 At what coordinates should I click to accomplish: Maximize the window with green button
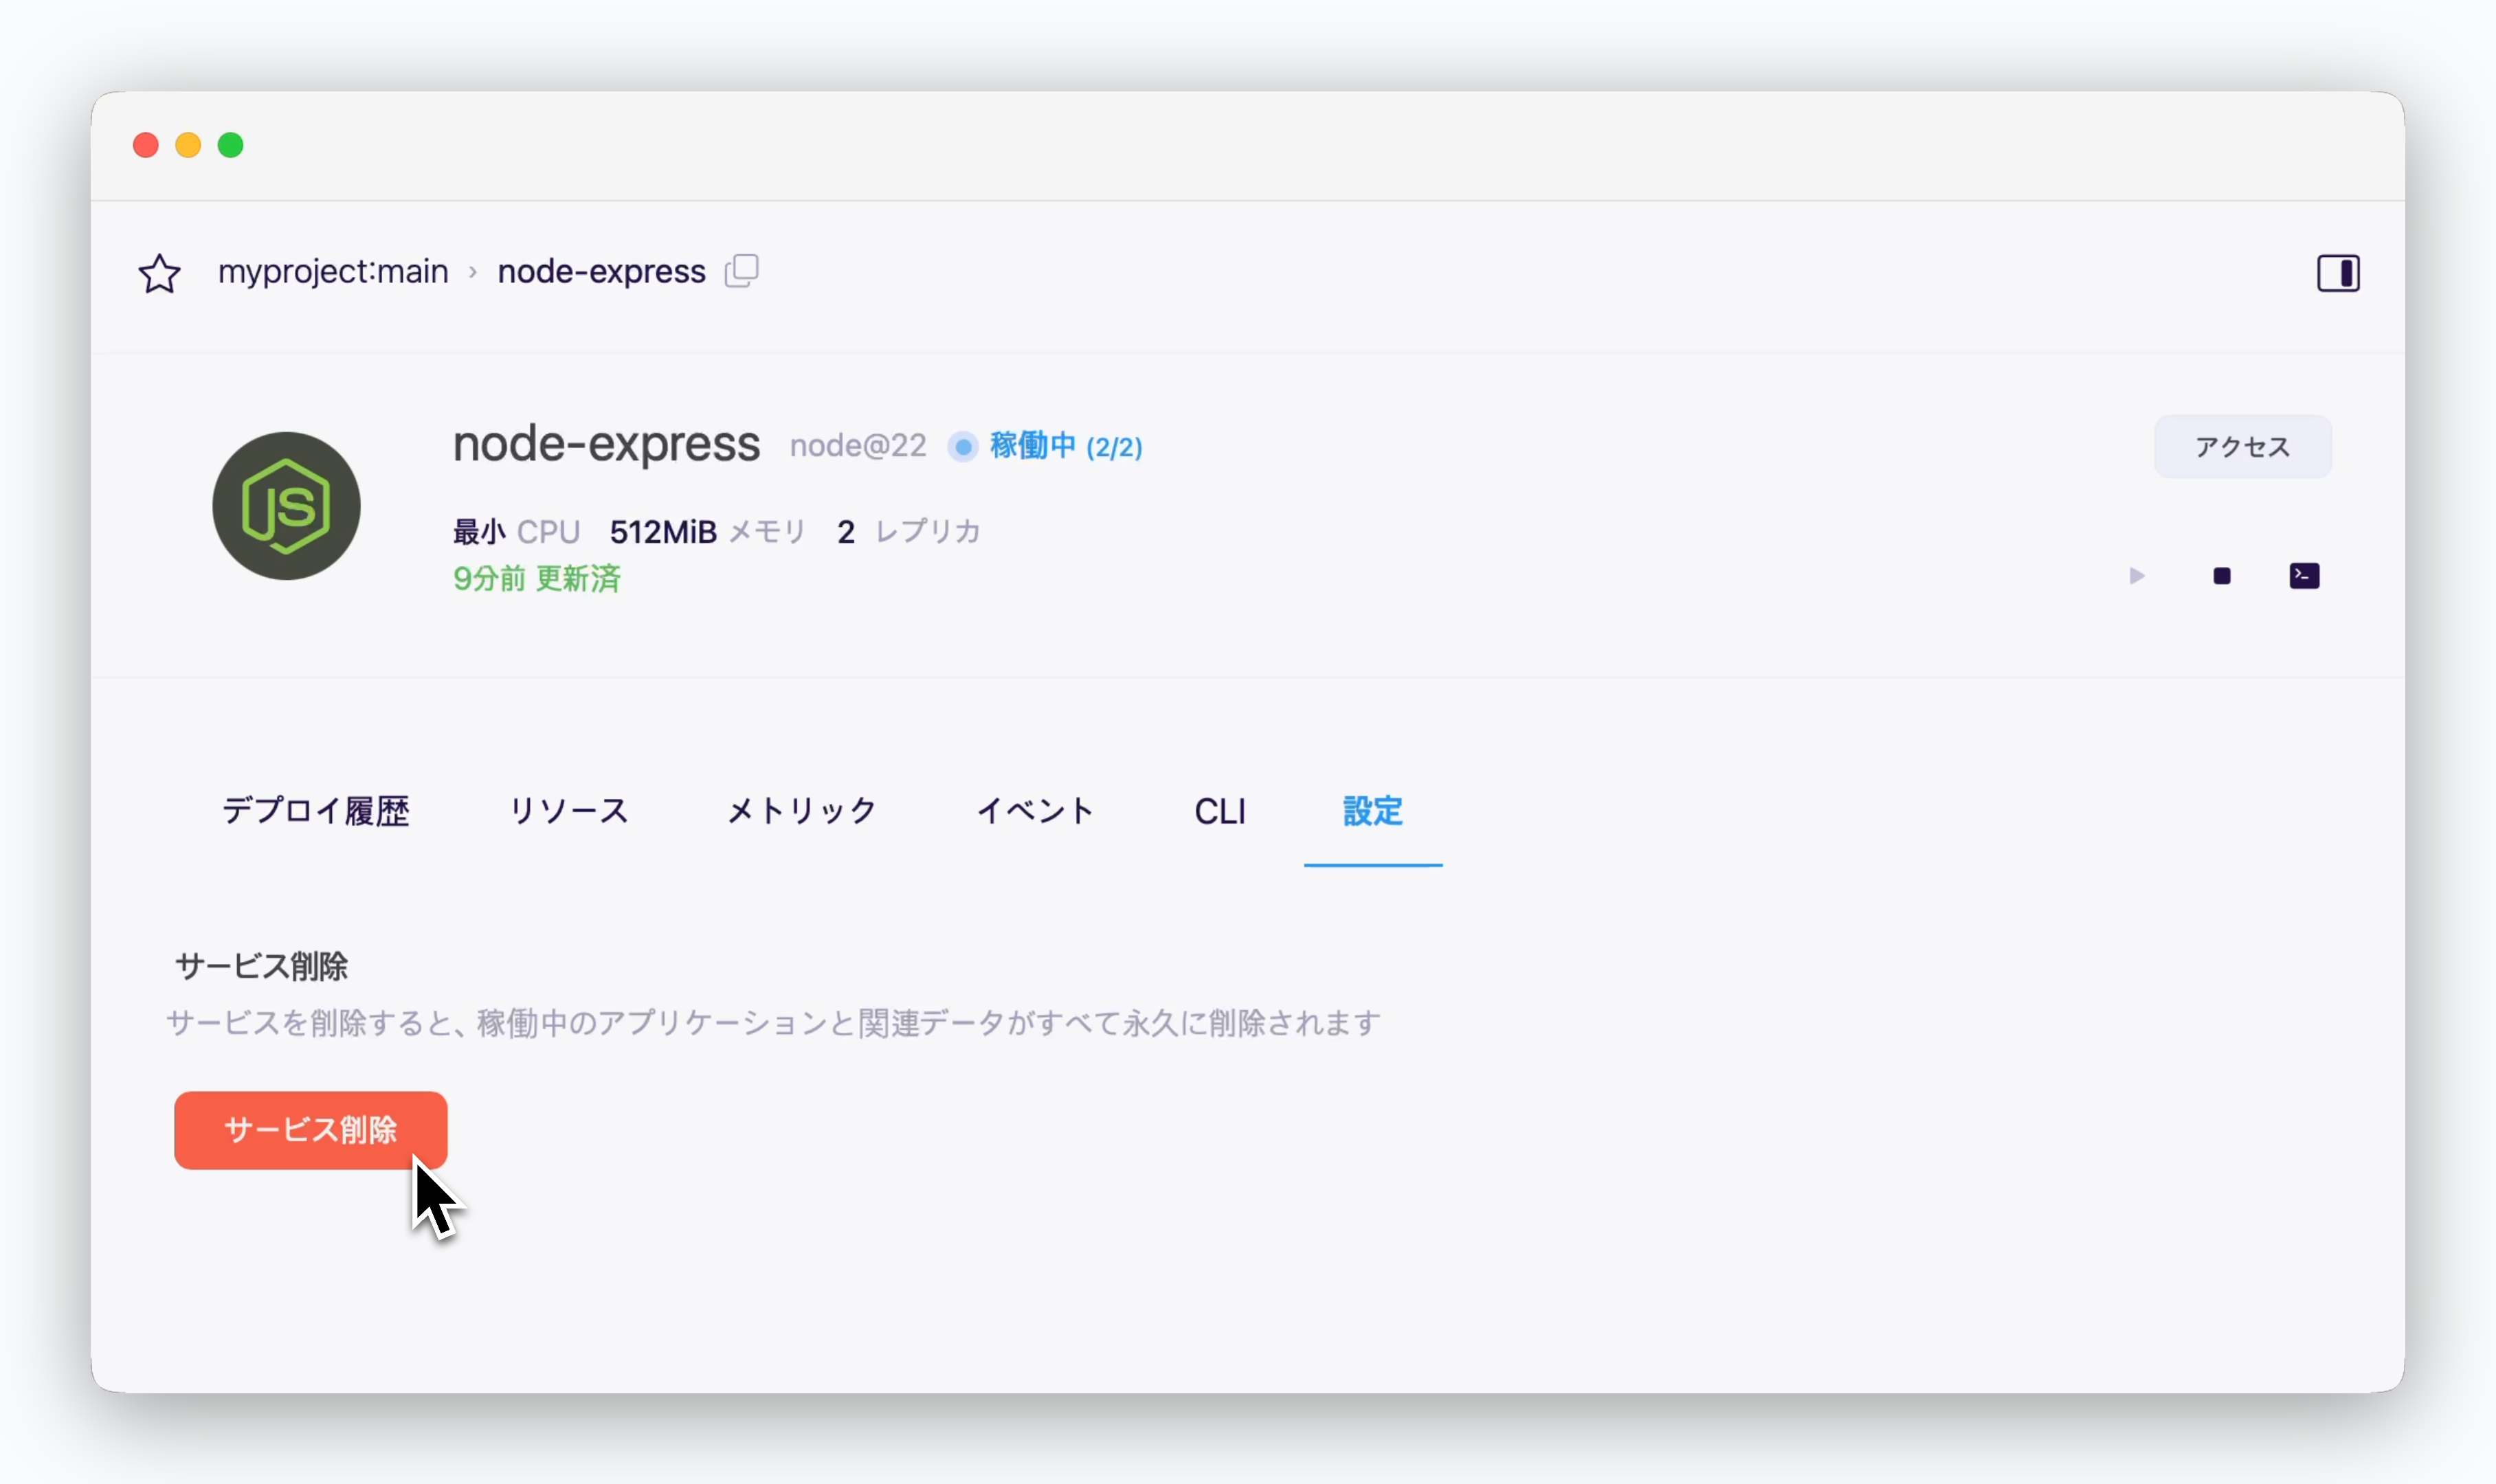pyautogui.click(x=231, y=145)
